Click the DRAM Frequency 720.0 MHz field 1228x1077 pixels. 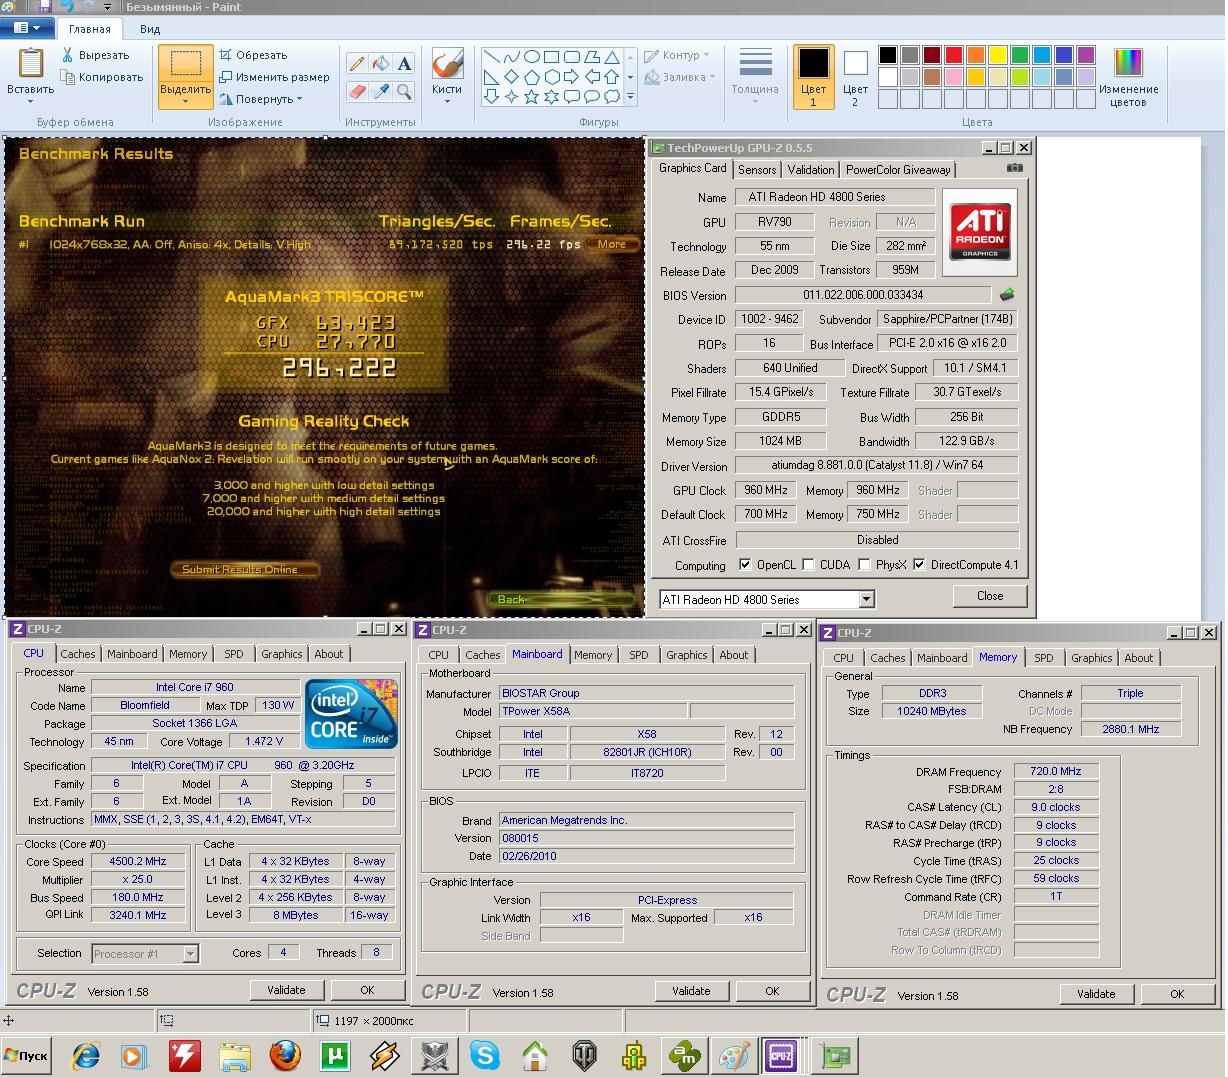(1056, 771)
